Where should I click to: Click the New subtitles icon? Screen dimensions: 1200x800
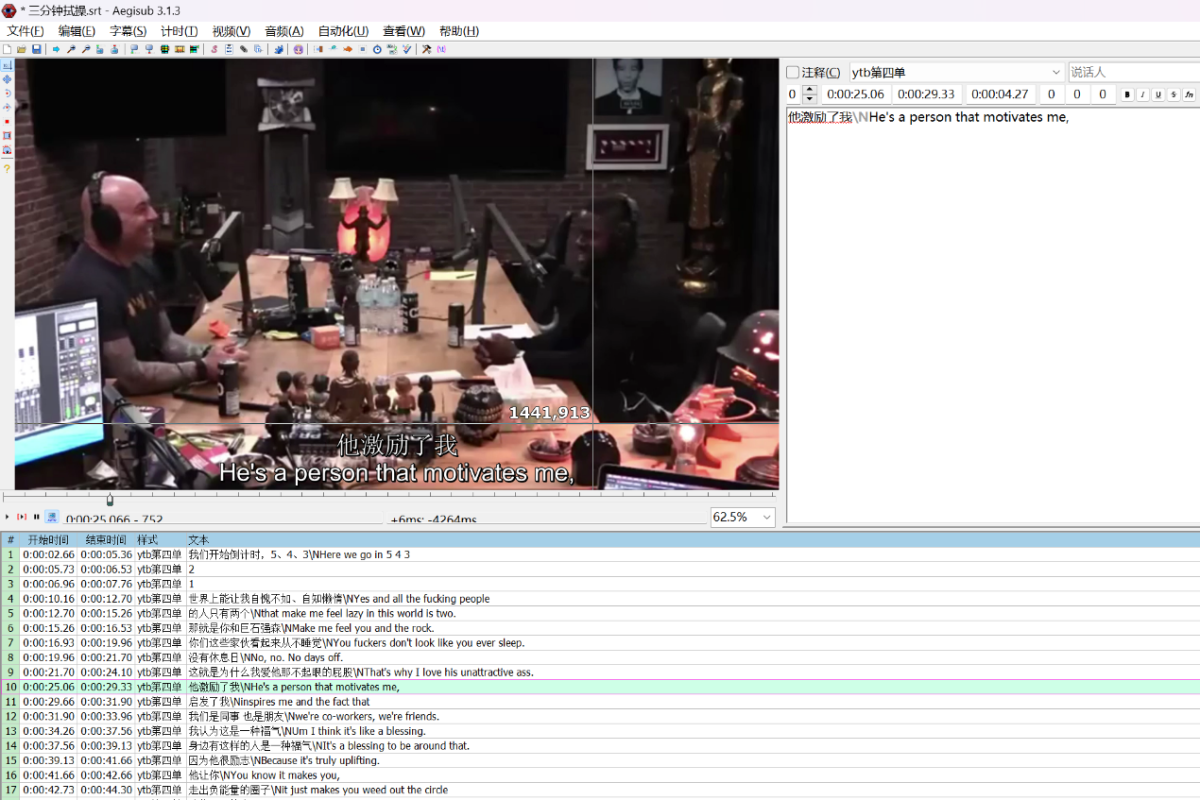click(x=8, y=49)
